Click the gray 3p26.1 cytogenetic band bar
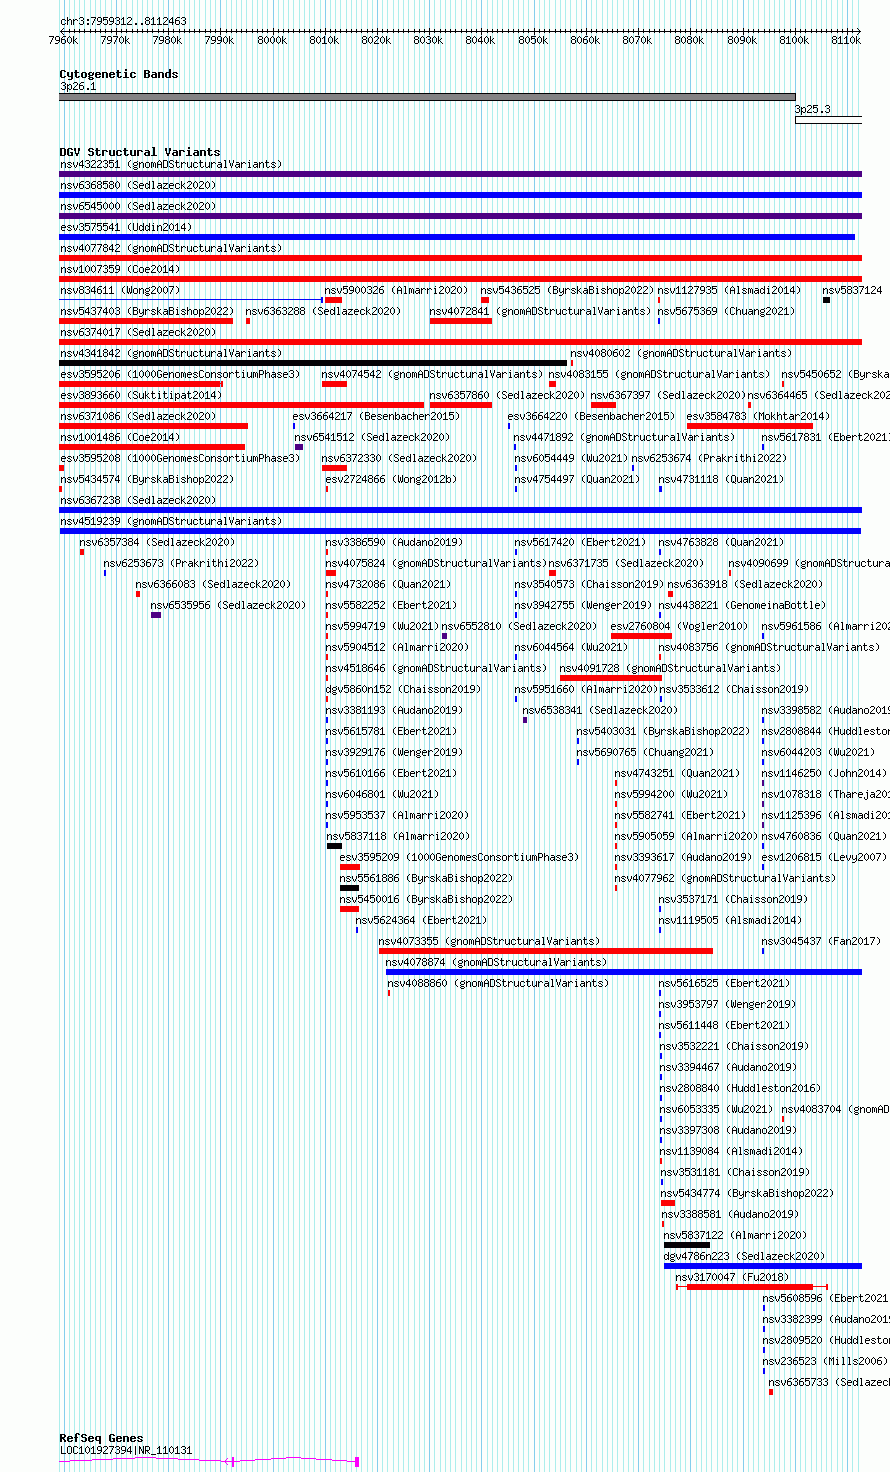The height and width of the screenshot is (1472, 890). (x=427, y=97)
